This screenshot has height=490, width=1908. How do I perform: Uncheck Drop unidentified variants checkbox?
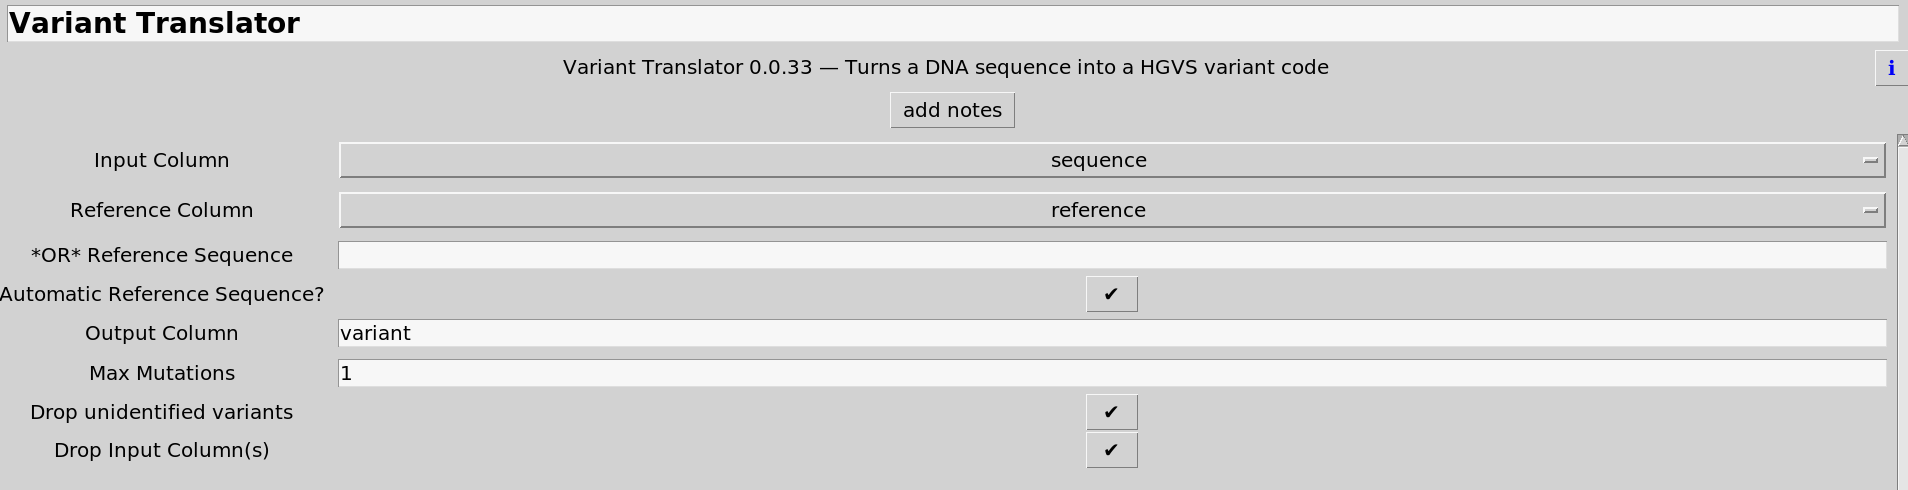pyautogui.click(x=1111, y=412)
